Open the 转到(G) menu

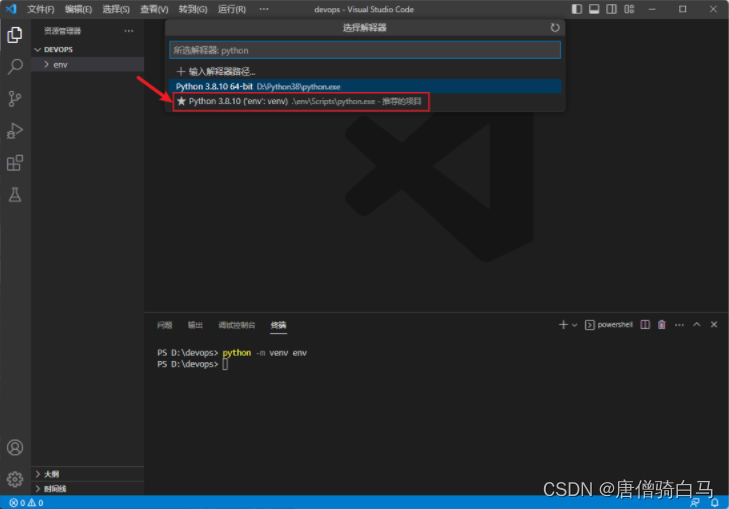[x=192, y=9]
